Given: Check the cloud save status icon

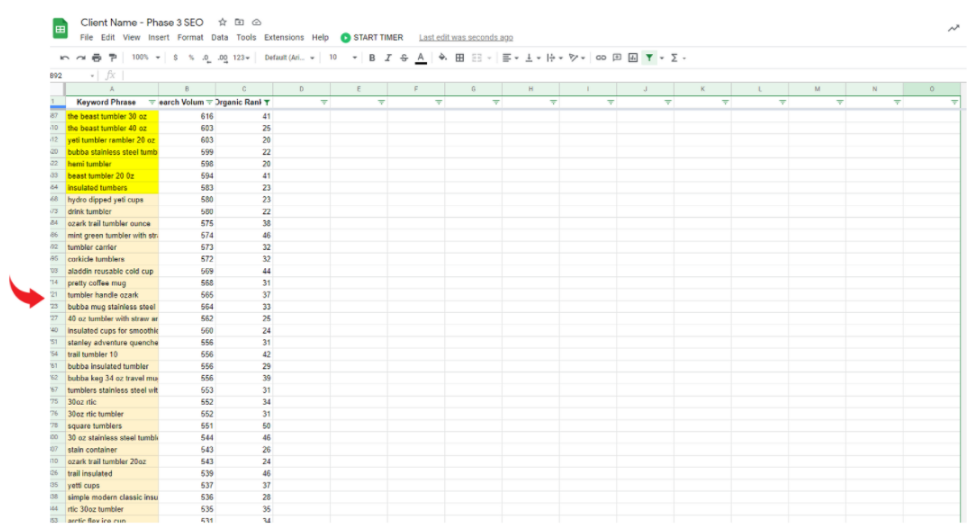Looking at the screenshot, I should pos(256,22).
